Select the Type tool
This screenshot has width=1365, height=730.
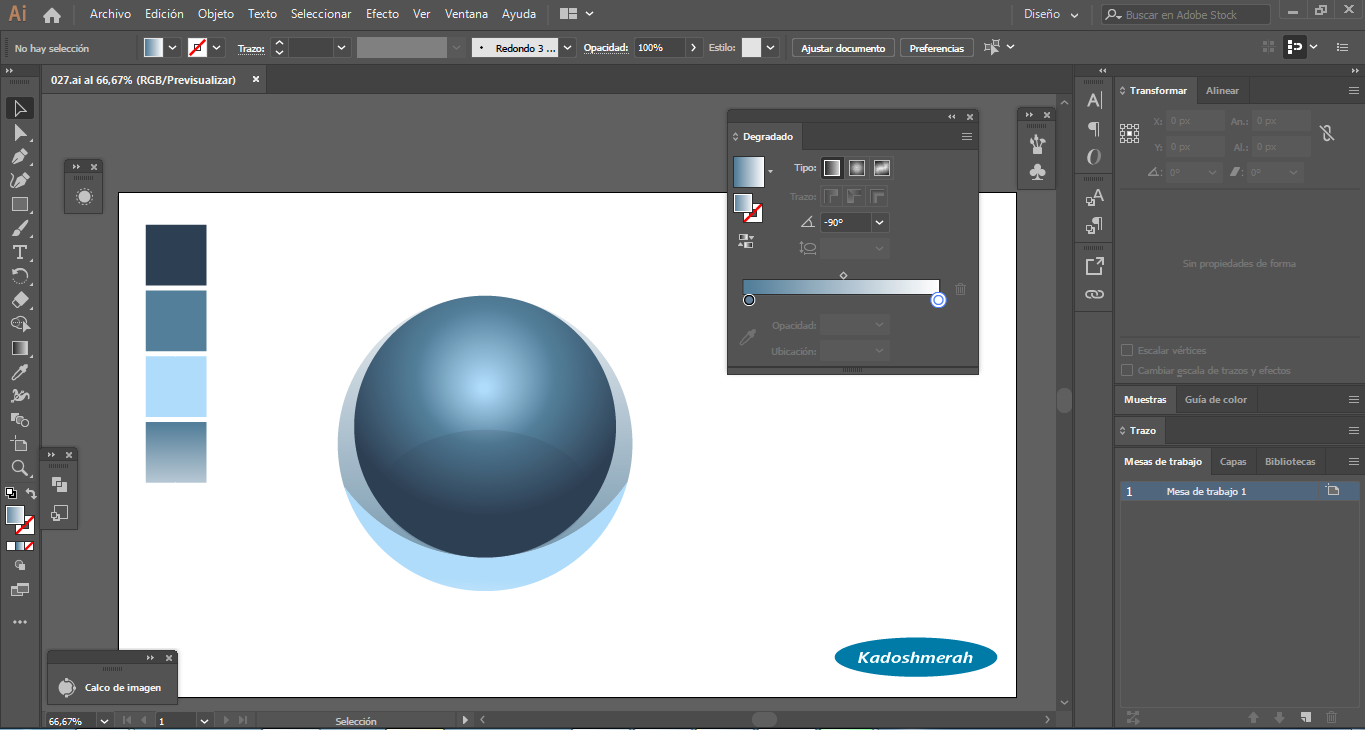click(20, 252)
